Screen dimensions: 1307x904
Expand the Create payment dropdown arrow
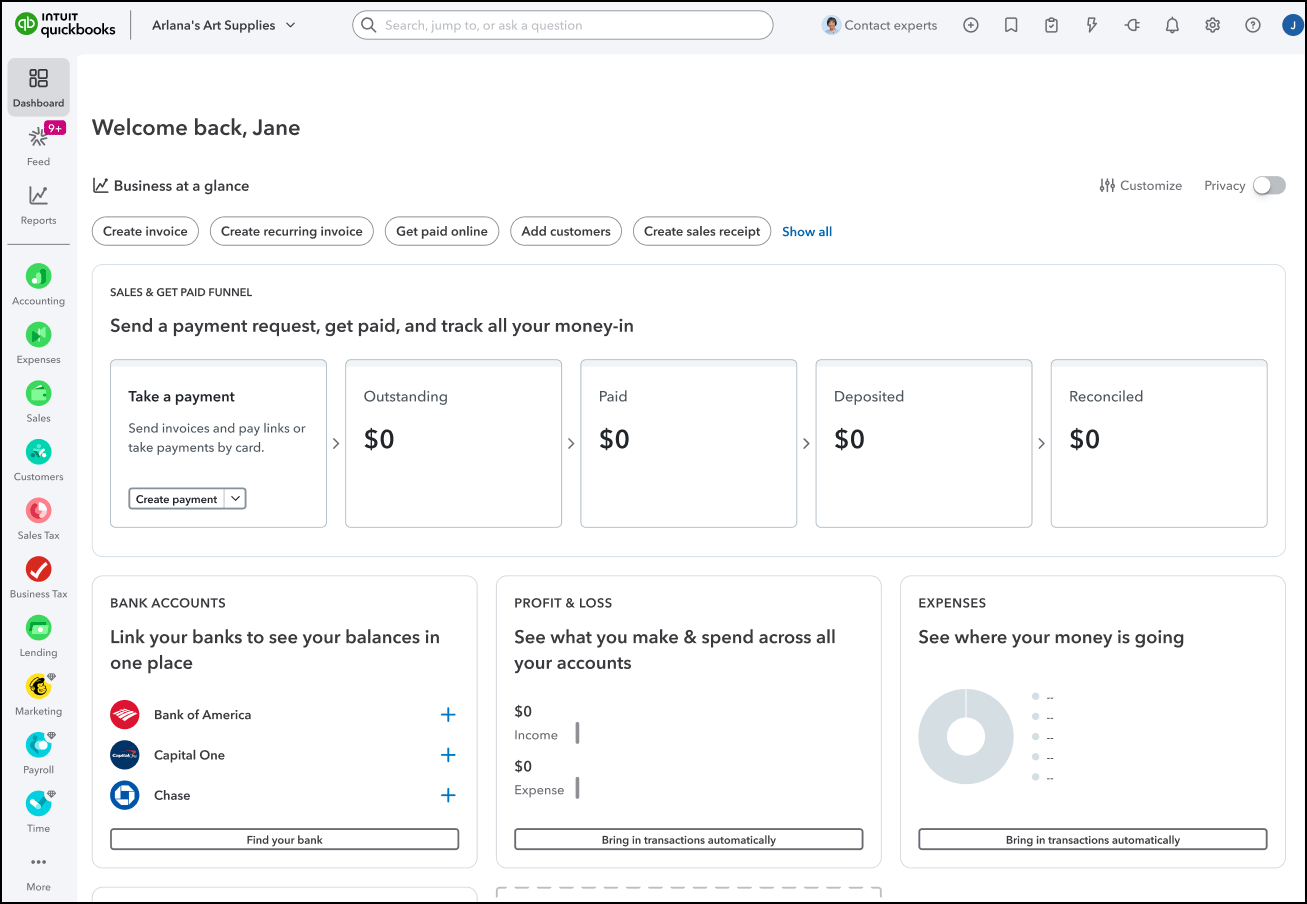pyautogui.click(x=235, y=498)
